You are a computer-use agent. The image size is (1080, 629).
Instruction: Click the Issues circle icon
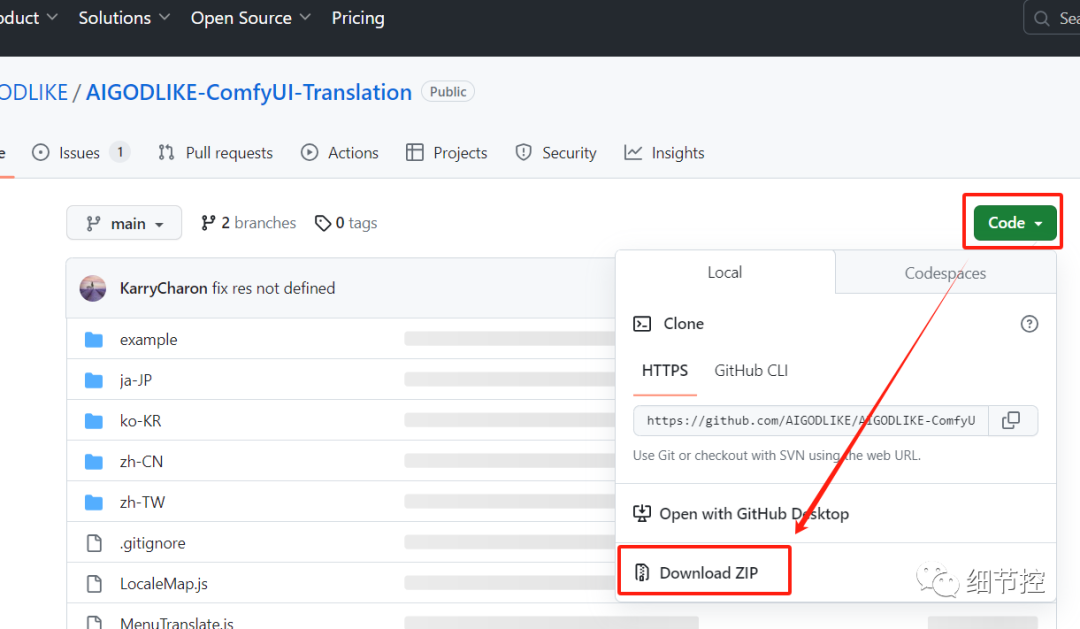(41, 152)
